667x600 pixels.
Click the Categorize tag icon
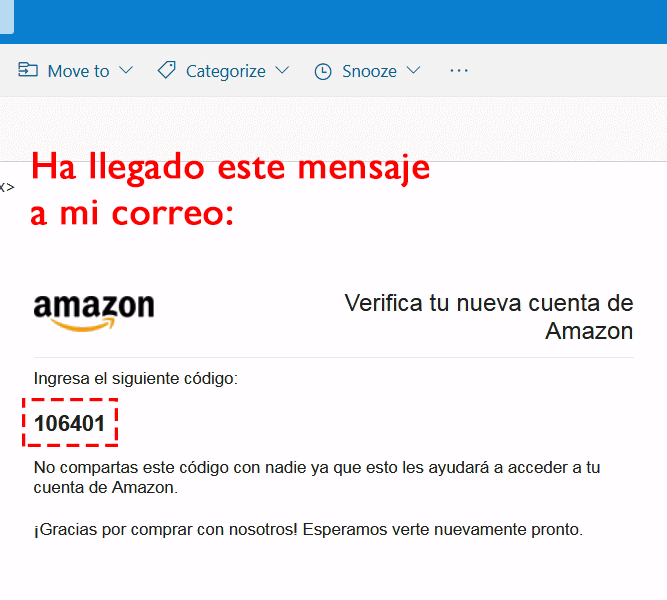[x=166, y=70]
